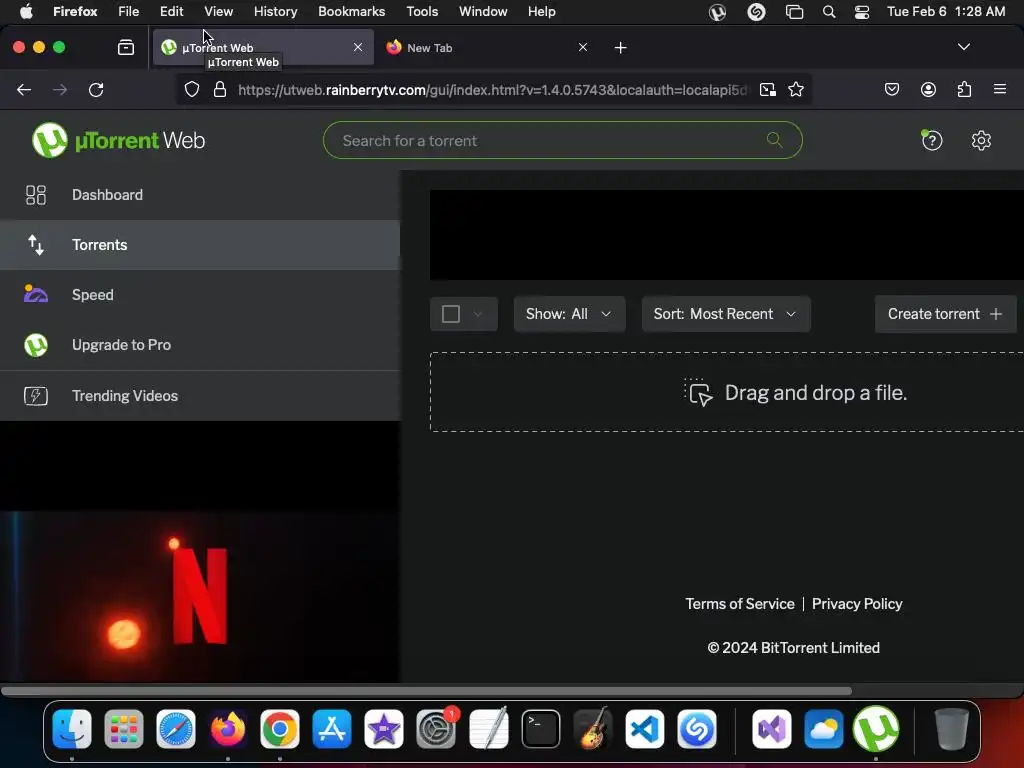Open the Terms of Service link

(739, 604)
